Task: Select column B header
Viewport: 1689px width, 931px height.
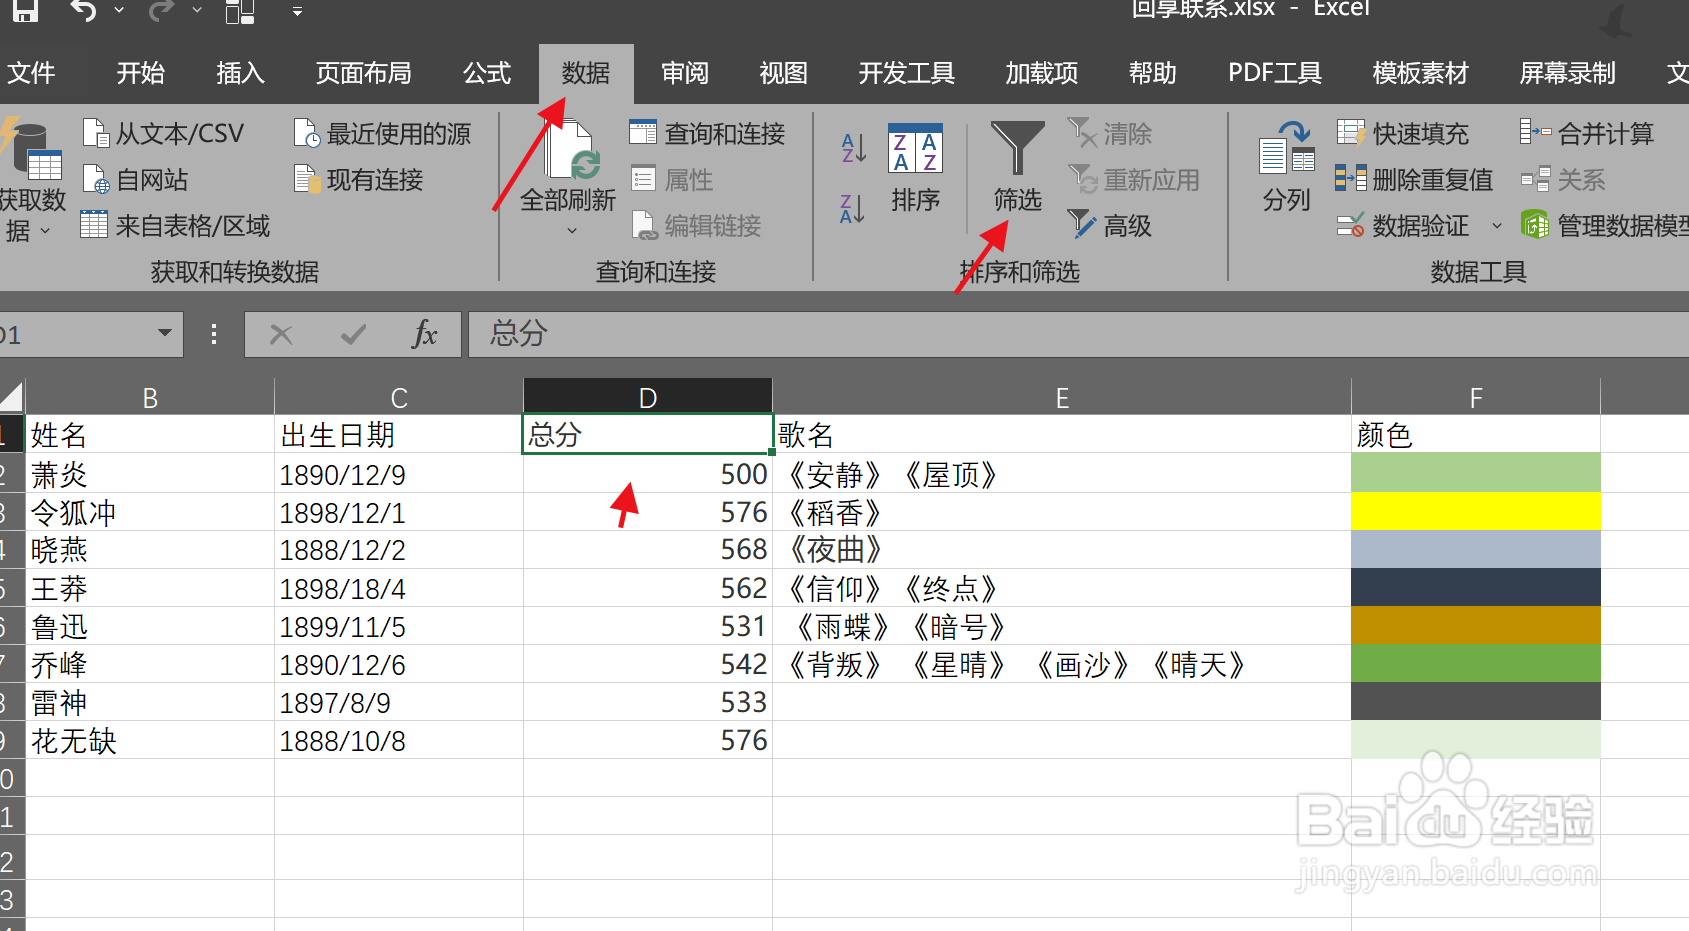Action: pos(150,397)
